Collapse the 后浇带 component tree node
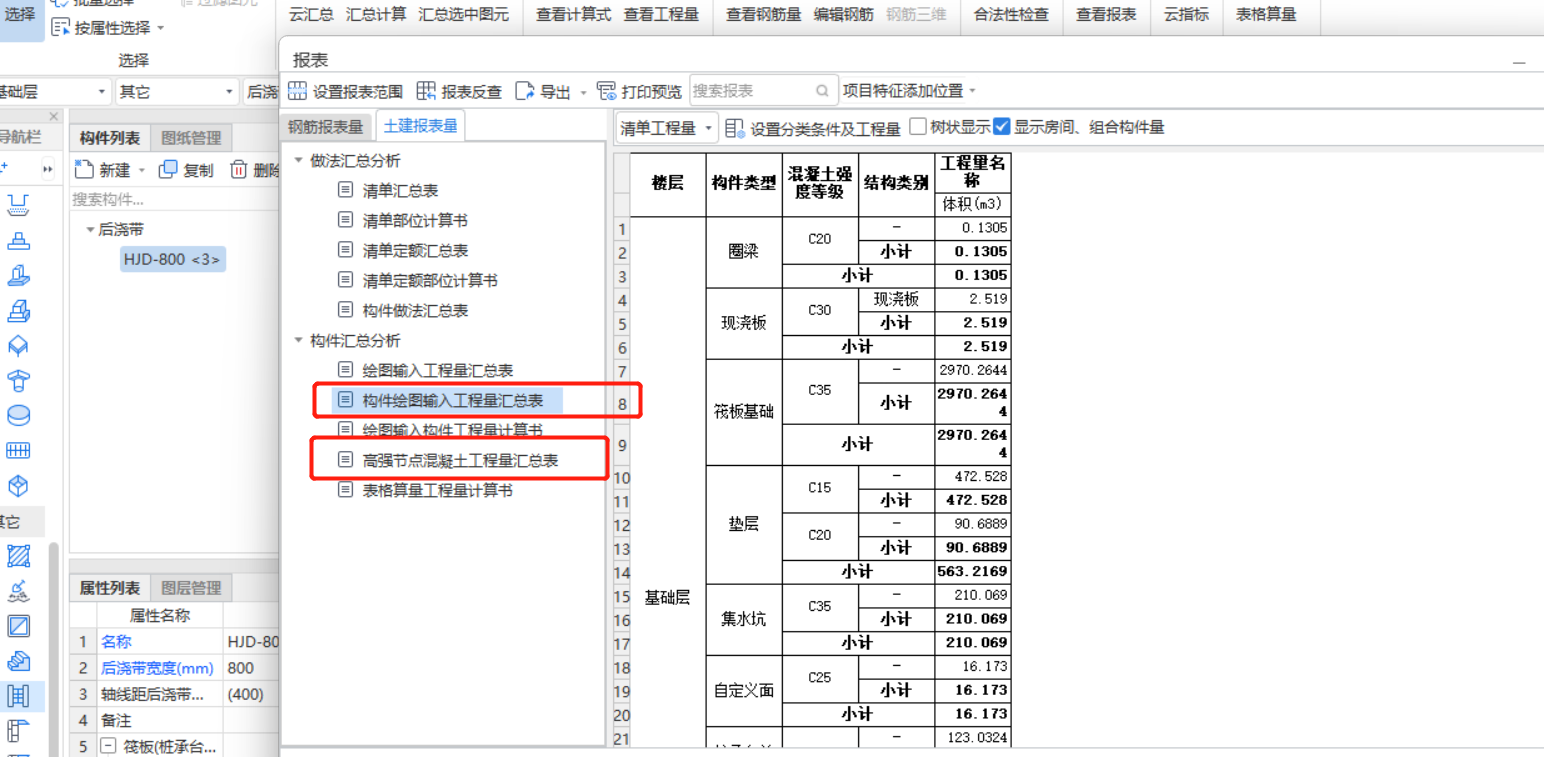 (90, 230)
